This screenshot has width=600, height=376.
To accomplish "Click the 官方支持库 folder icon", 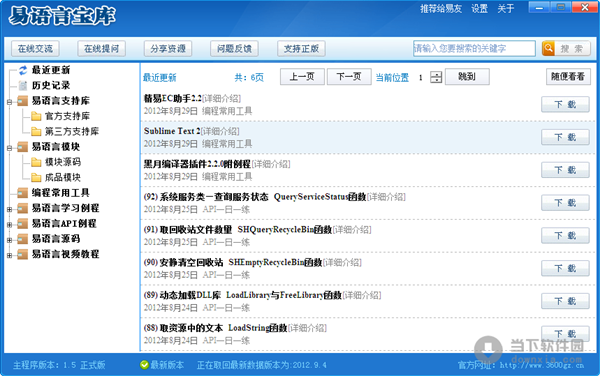I will [x=36, y=116].
